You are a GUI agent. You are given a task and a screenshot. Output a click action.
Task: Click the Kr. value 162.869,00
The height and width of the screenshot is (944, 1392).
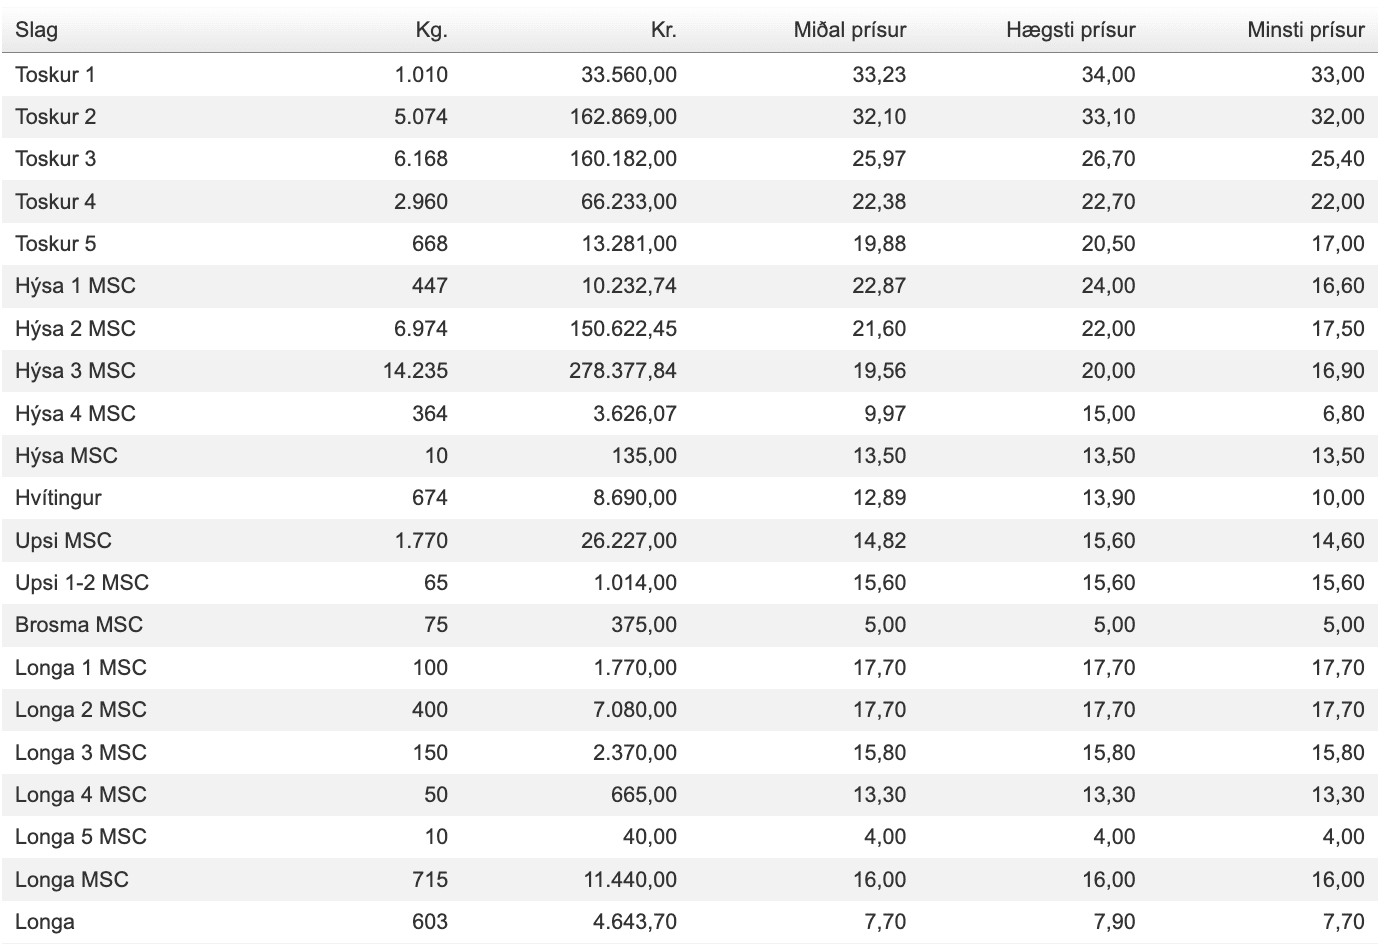[622, 117]
